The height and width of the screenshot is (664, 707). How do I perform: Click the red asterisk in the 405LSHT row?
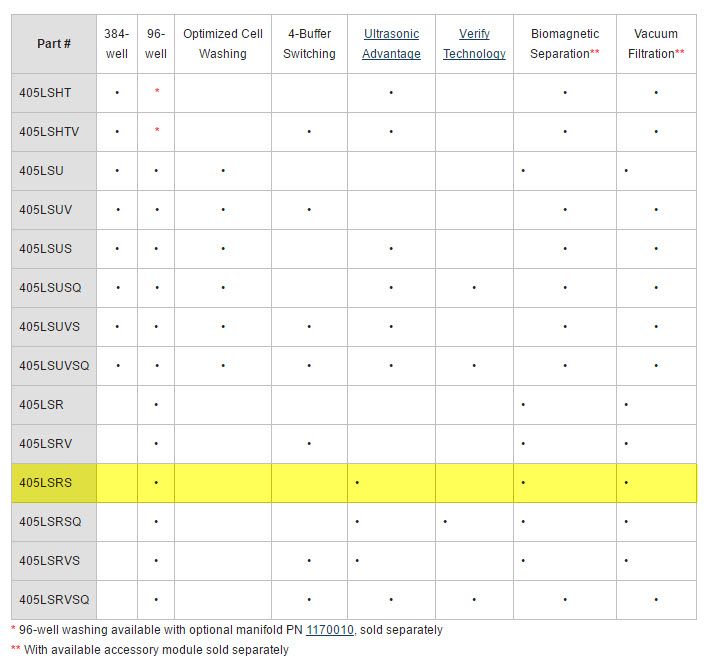tap(156, 93)
